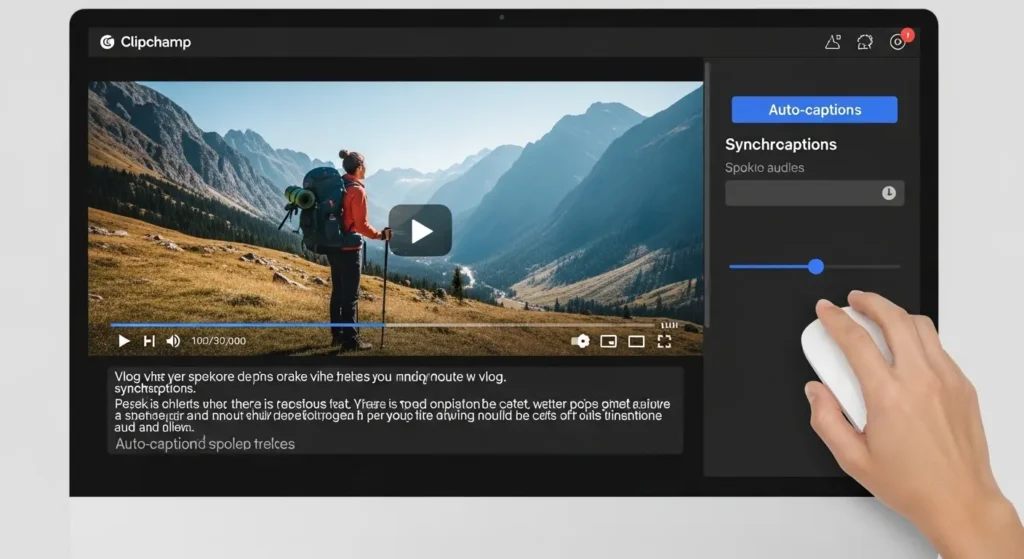Click the blue slider handle in right panel
Screen dimensions: 1024x559
[816, 266]
